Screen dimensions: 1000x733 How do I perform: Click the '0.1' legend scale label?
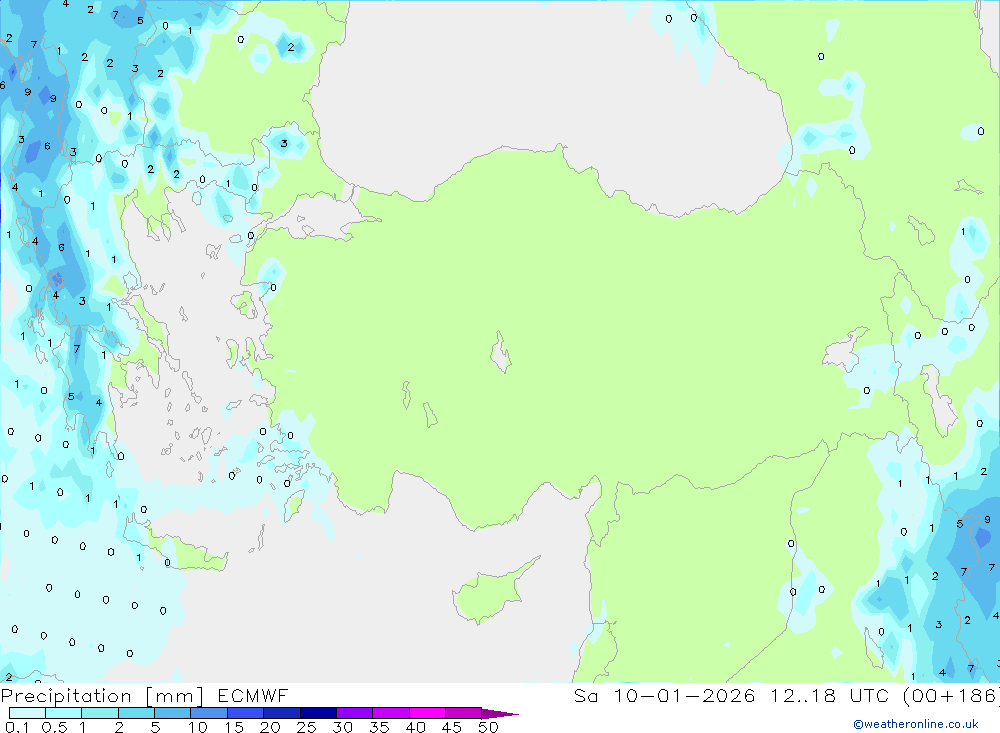[17, 727]
